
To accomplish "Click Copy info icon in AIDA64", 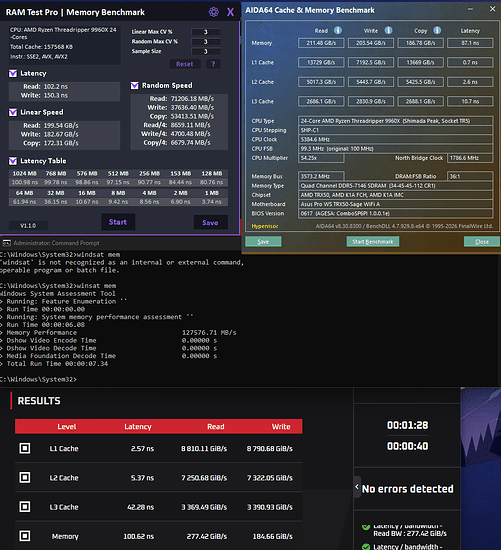I will pos(437,31).
